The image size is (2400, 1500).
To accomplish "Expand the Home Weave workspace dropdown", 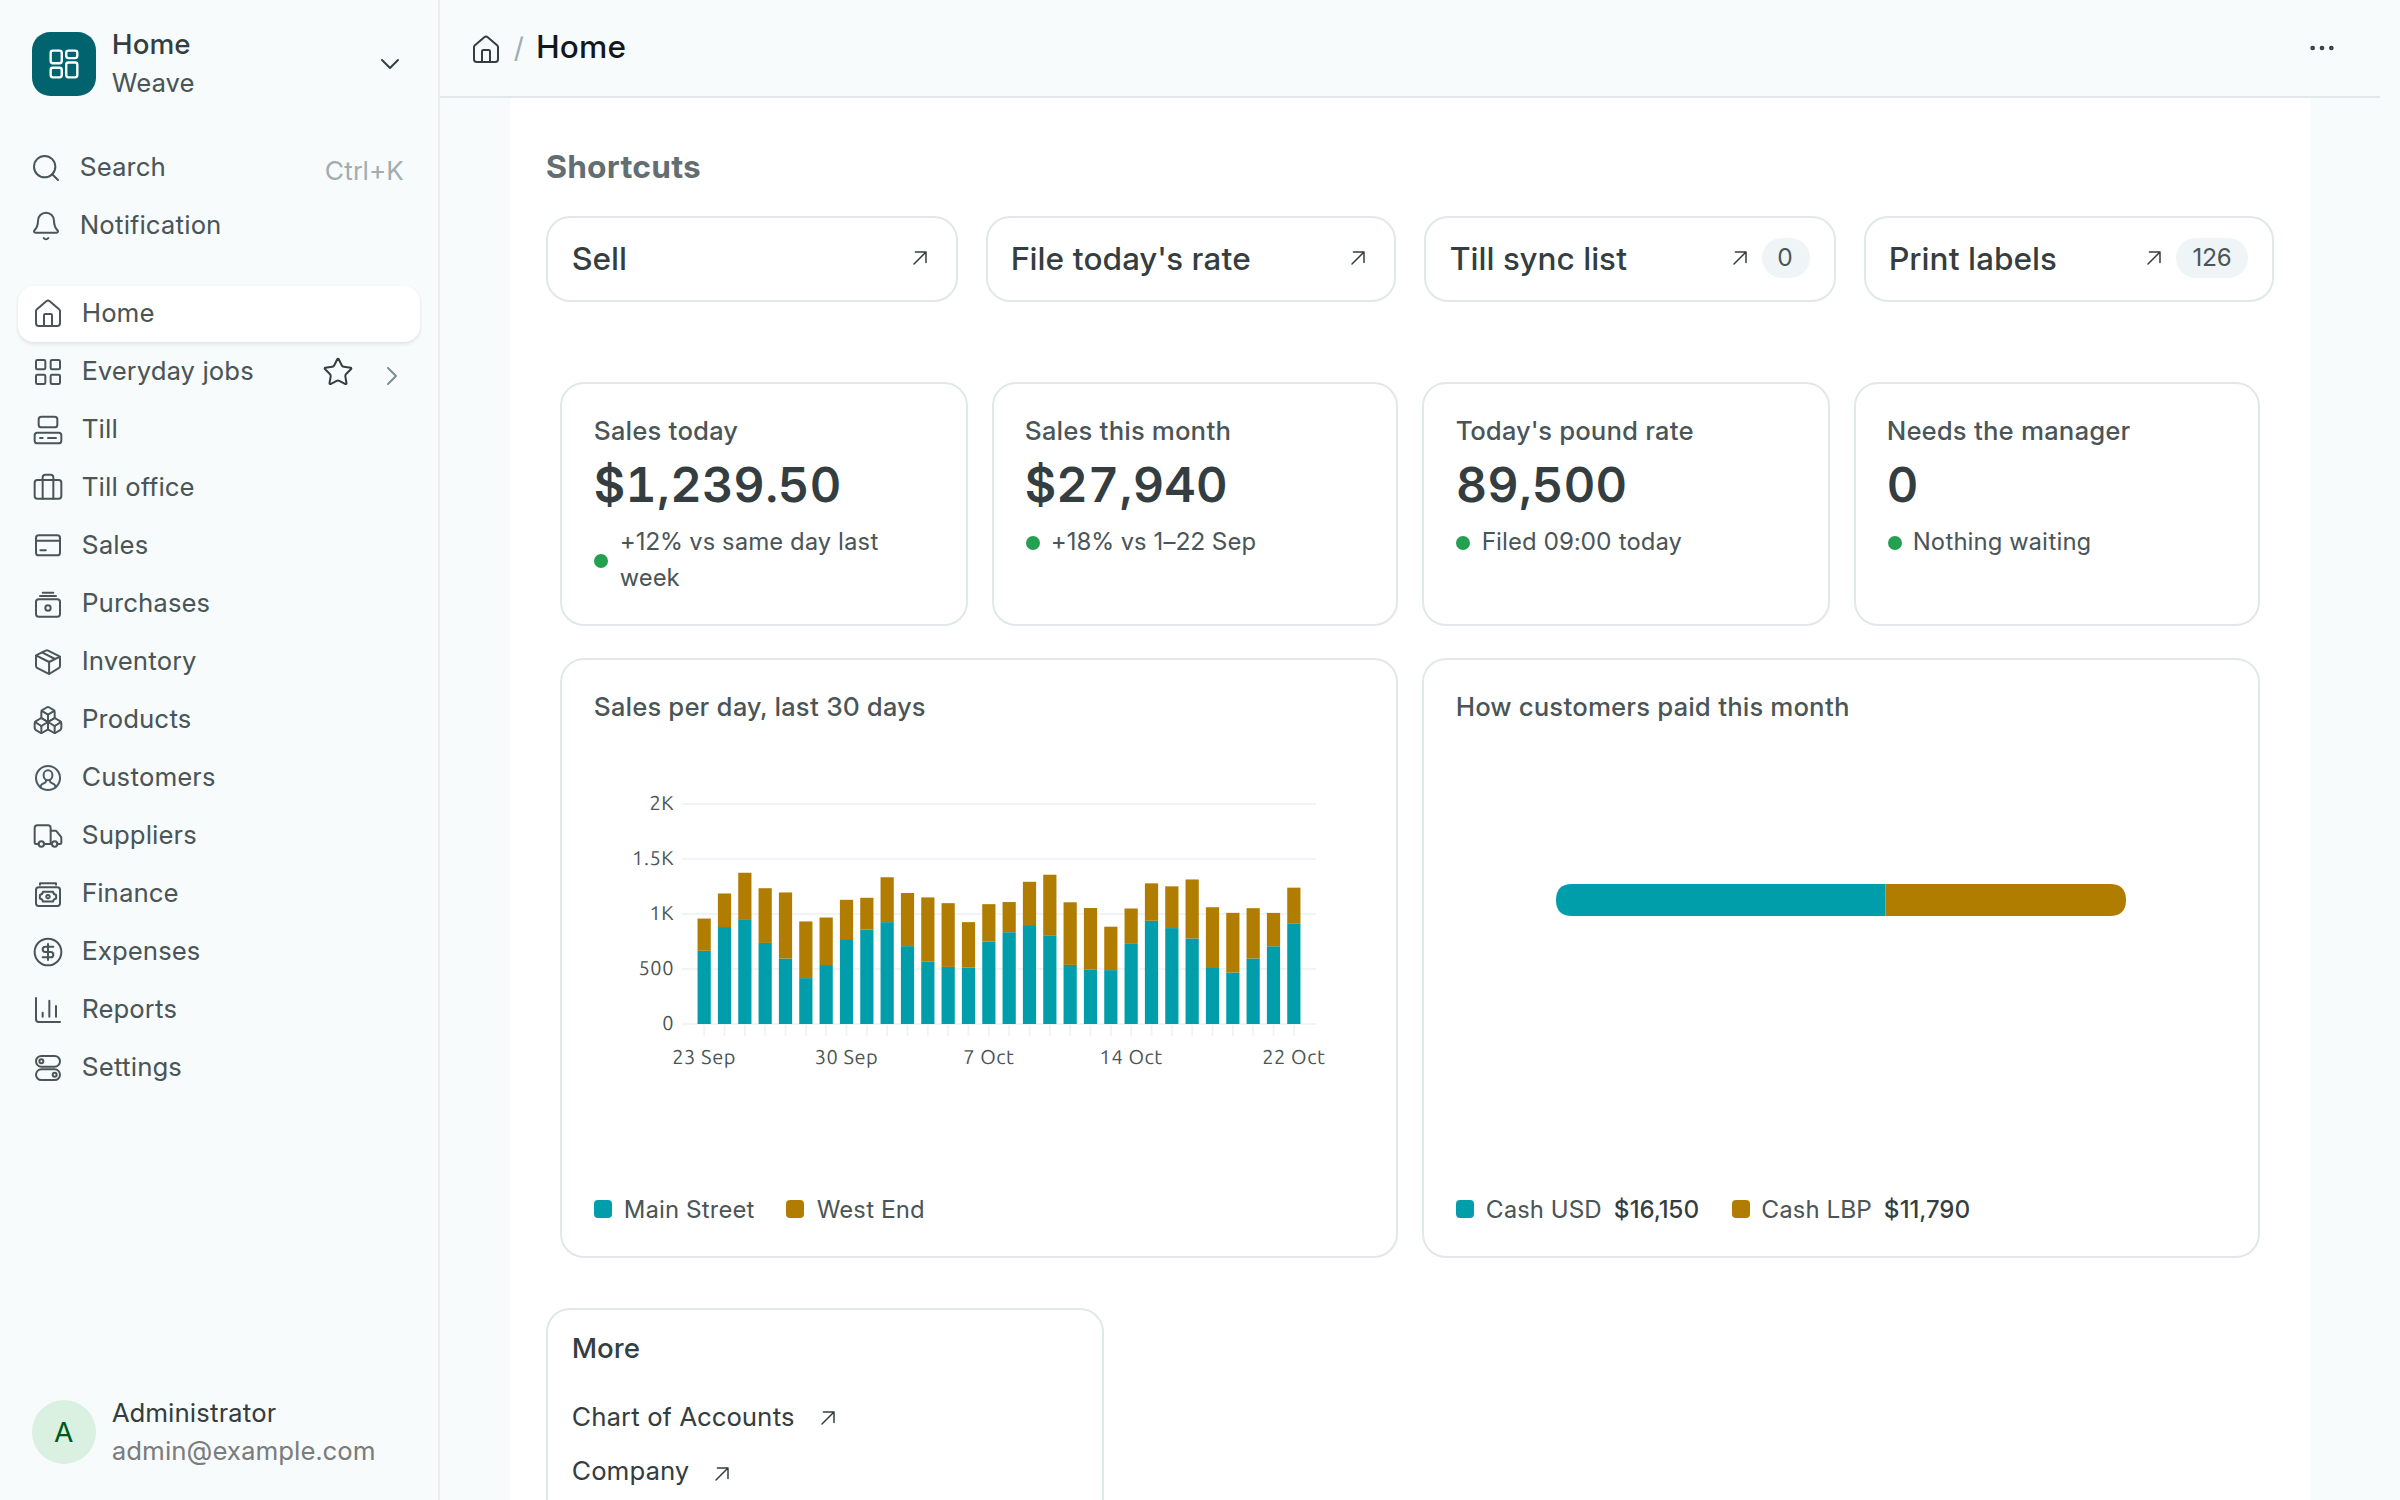I will click(x=390, y=64).
